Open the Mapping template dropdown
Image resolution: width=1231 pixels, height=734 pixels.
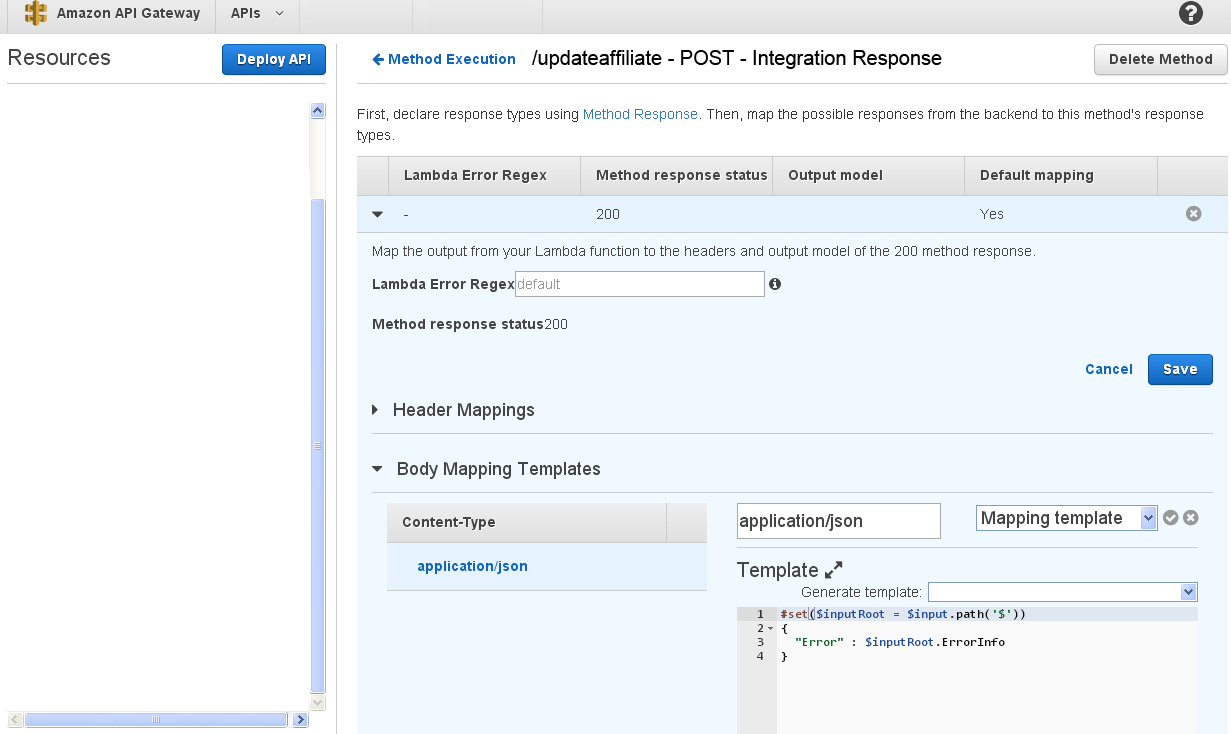(x=1066, y=518)
